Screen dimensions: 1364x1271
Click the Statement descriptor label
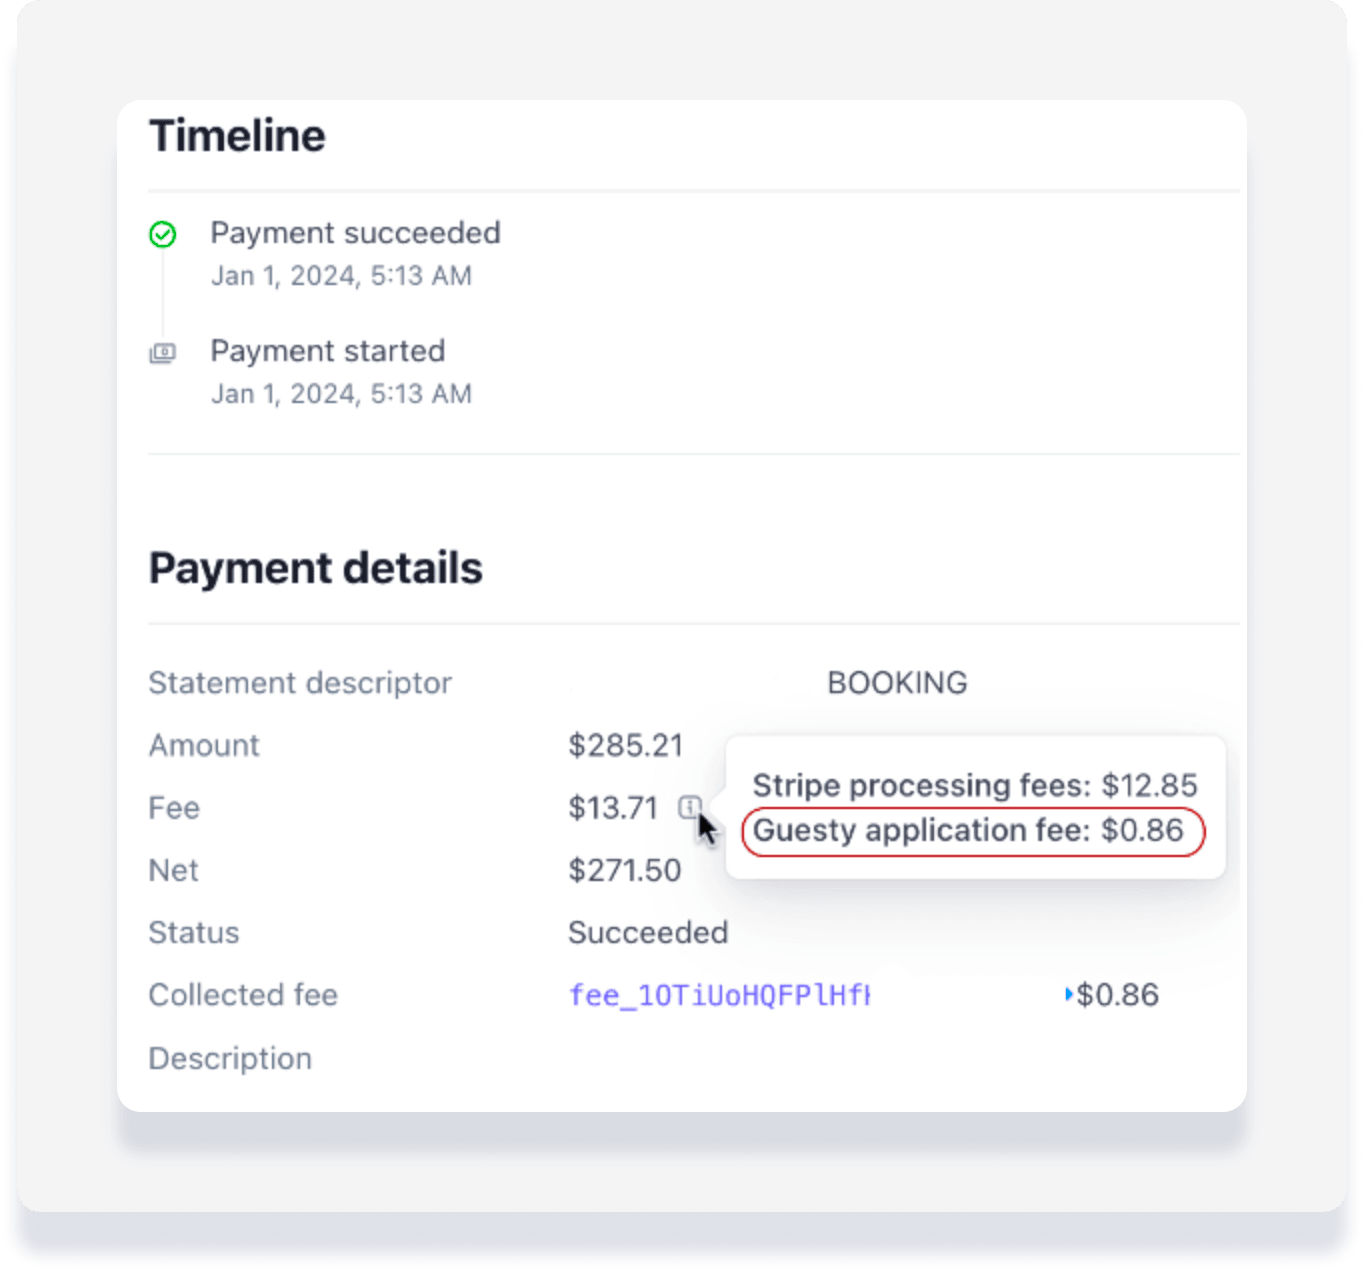click(300, 683)
